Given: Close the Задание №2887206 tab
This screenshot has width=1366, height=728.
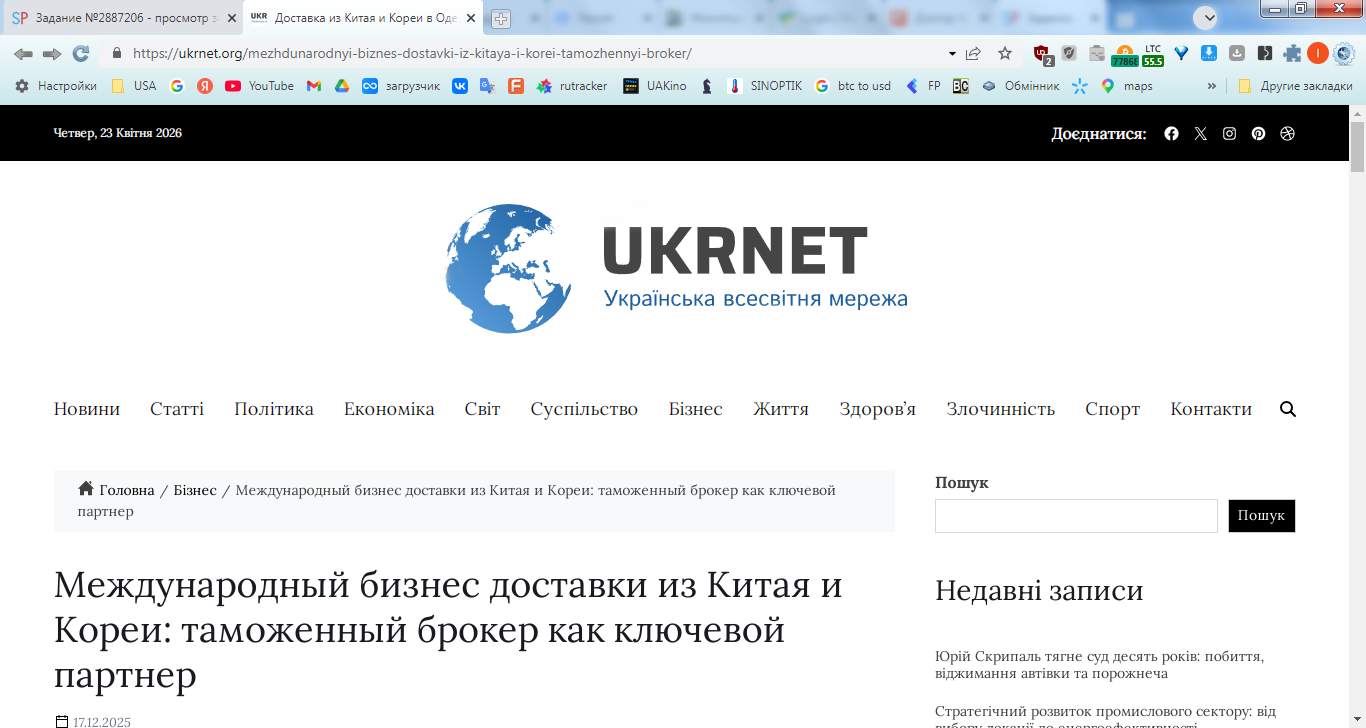Looking at the screenshot, I should (x=232, y=18).
